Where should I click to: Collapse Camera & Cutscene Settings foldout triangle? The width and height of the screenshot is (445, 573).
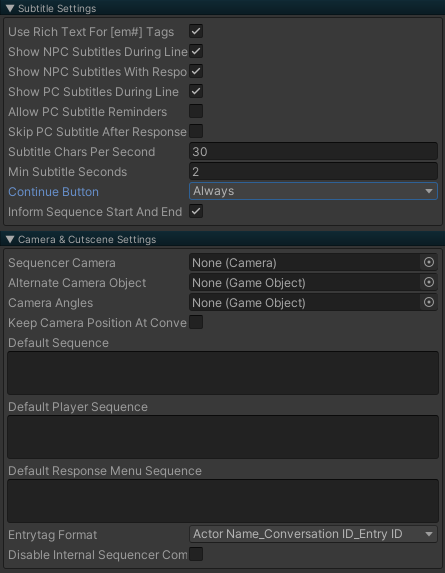click(10, 239)
